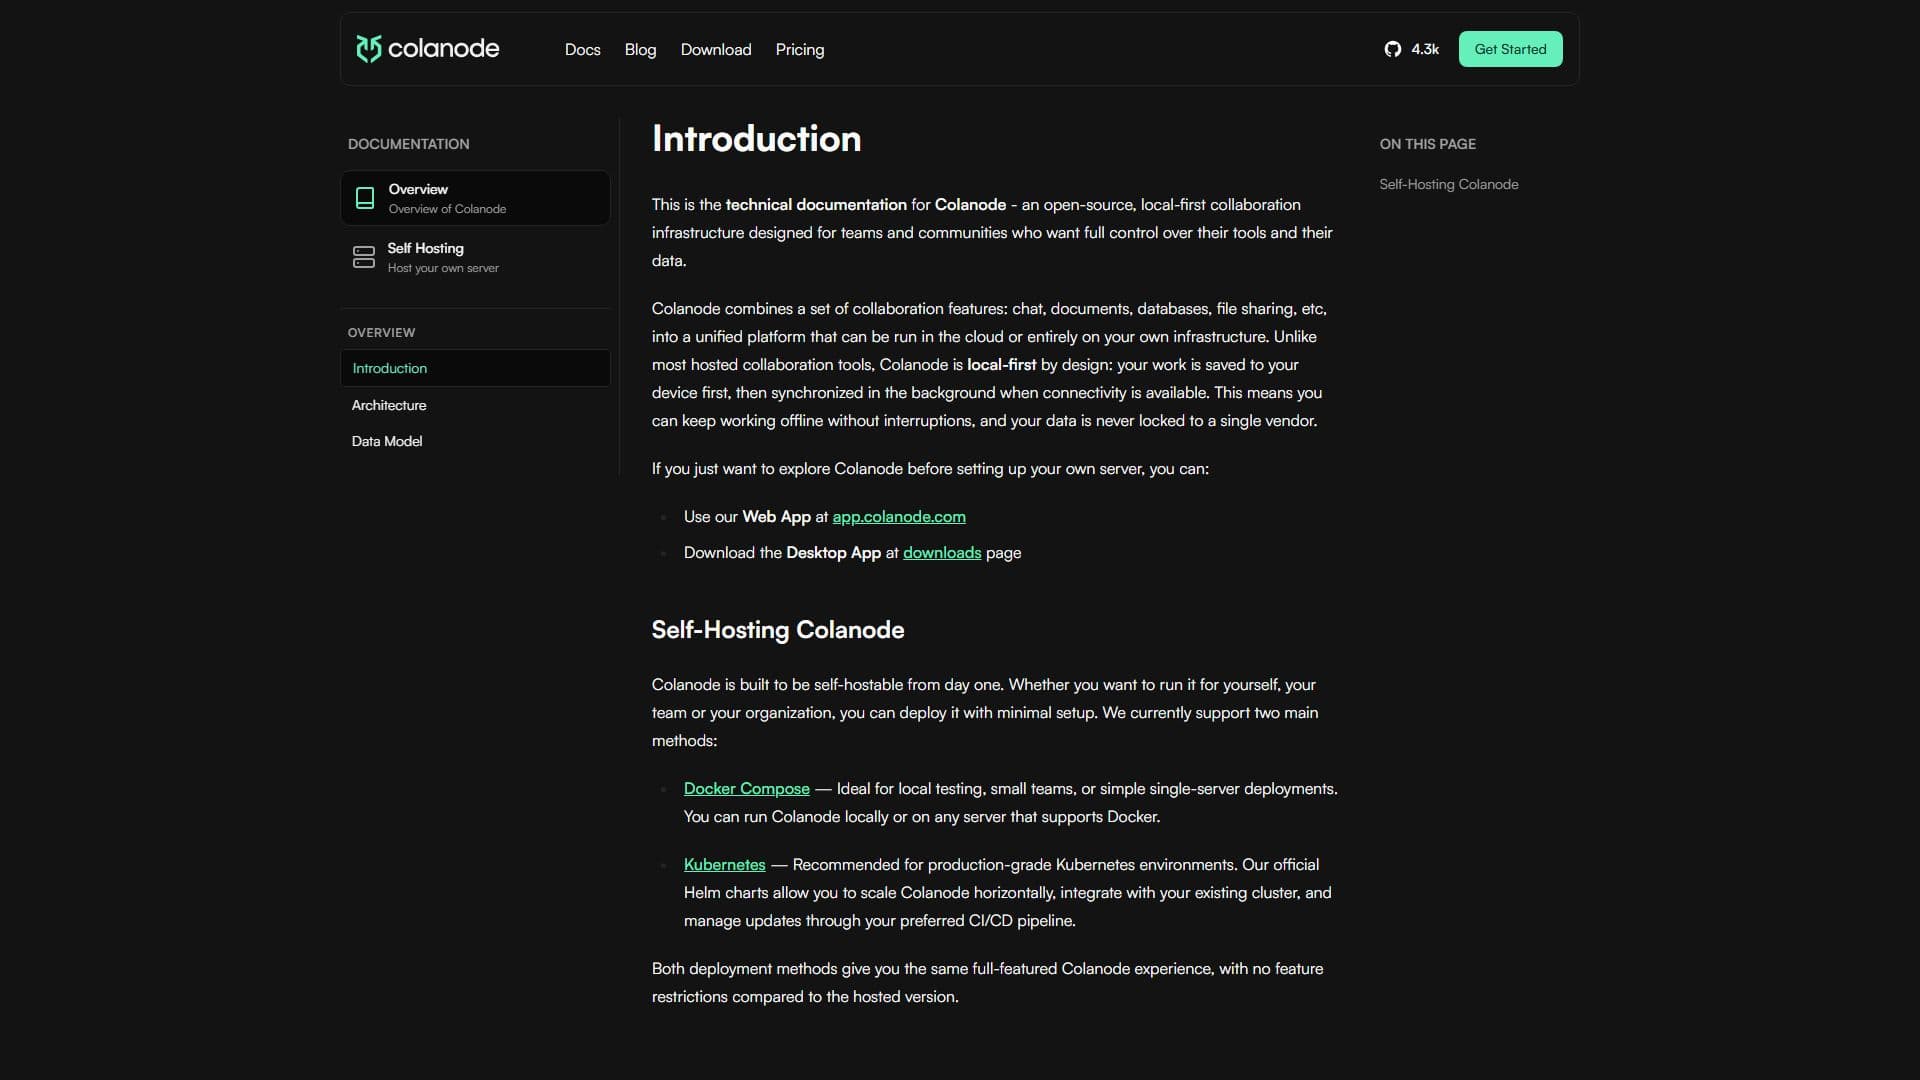Click the 'Host your own server' subtitle
Screen dimensions: 1920x1080
pyautogui.click(x=443, y=268)
